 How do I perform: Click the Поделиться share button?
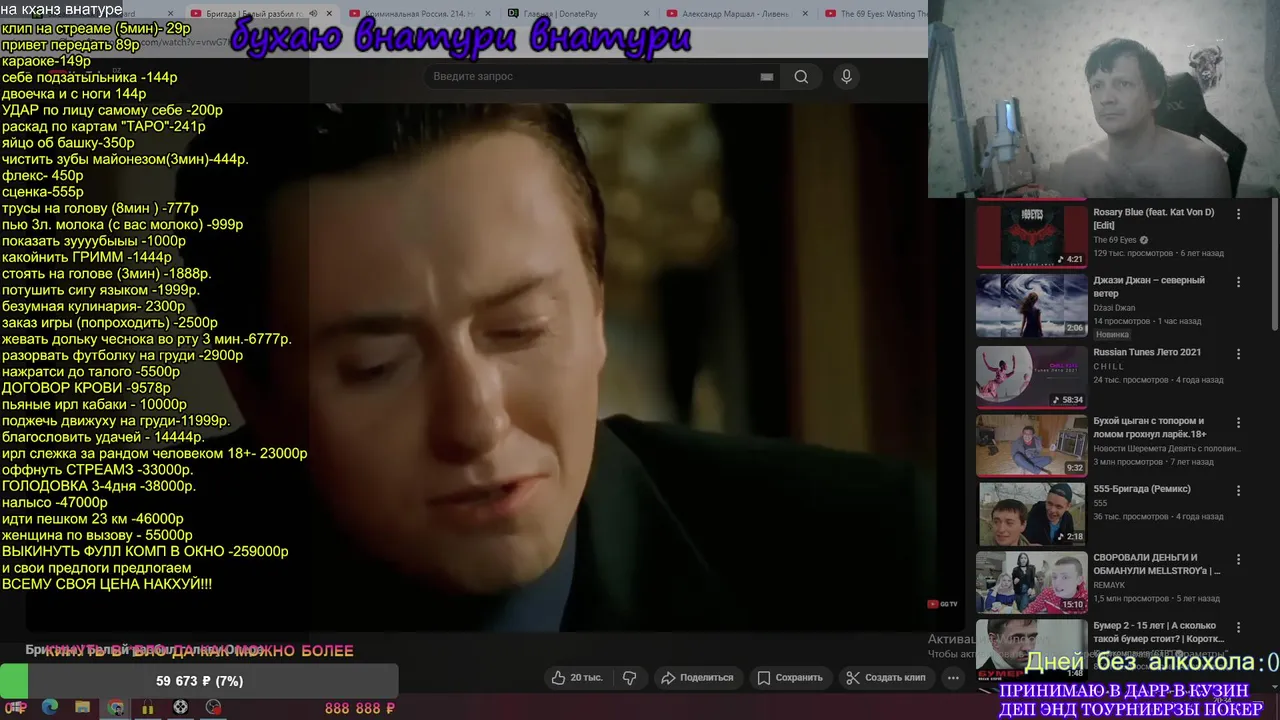pos(697,678)
